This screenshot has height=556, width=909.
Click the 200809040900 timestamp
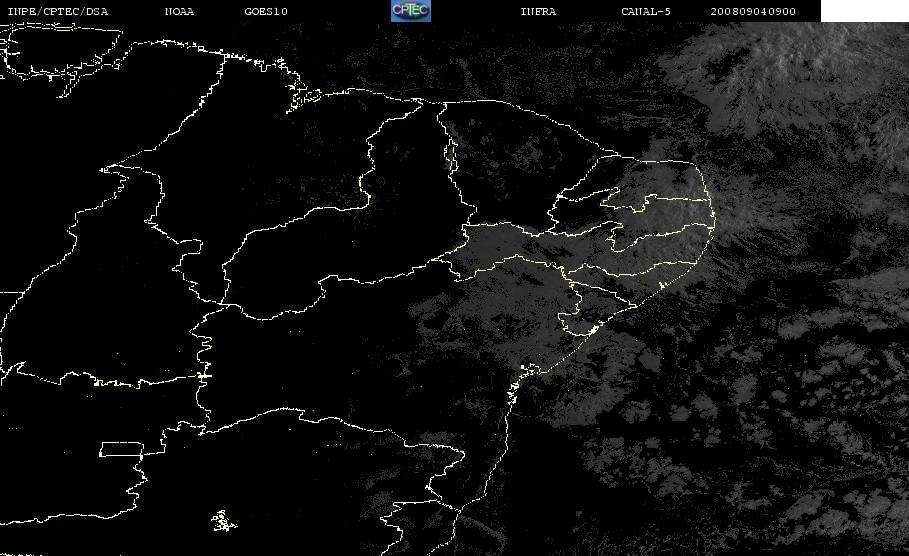(753, 11)
